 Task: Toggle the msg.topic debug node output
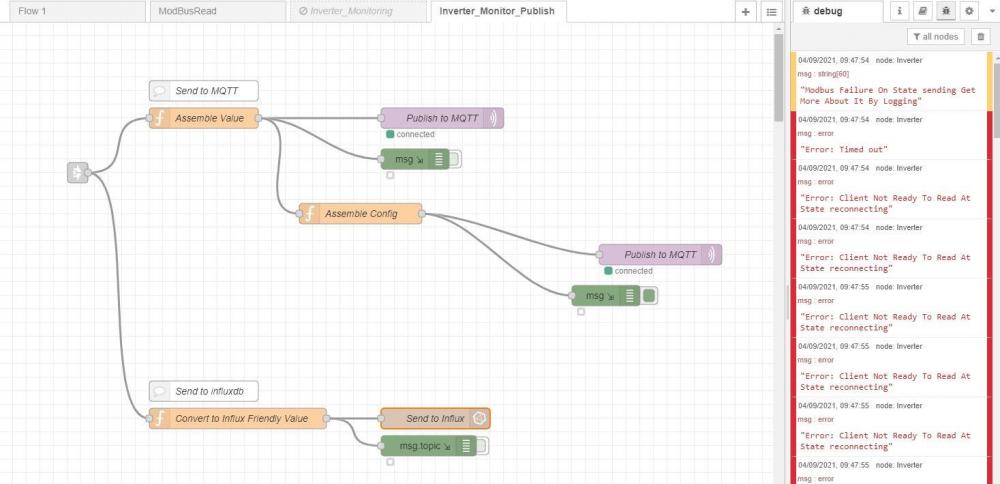482,446
